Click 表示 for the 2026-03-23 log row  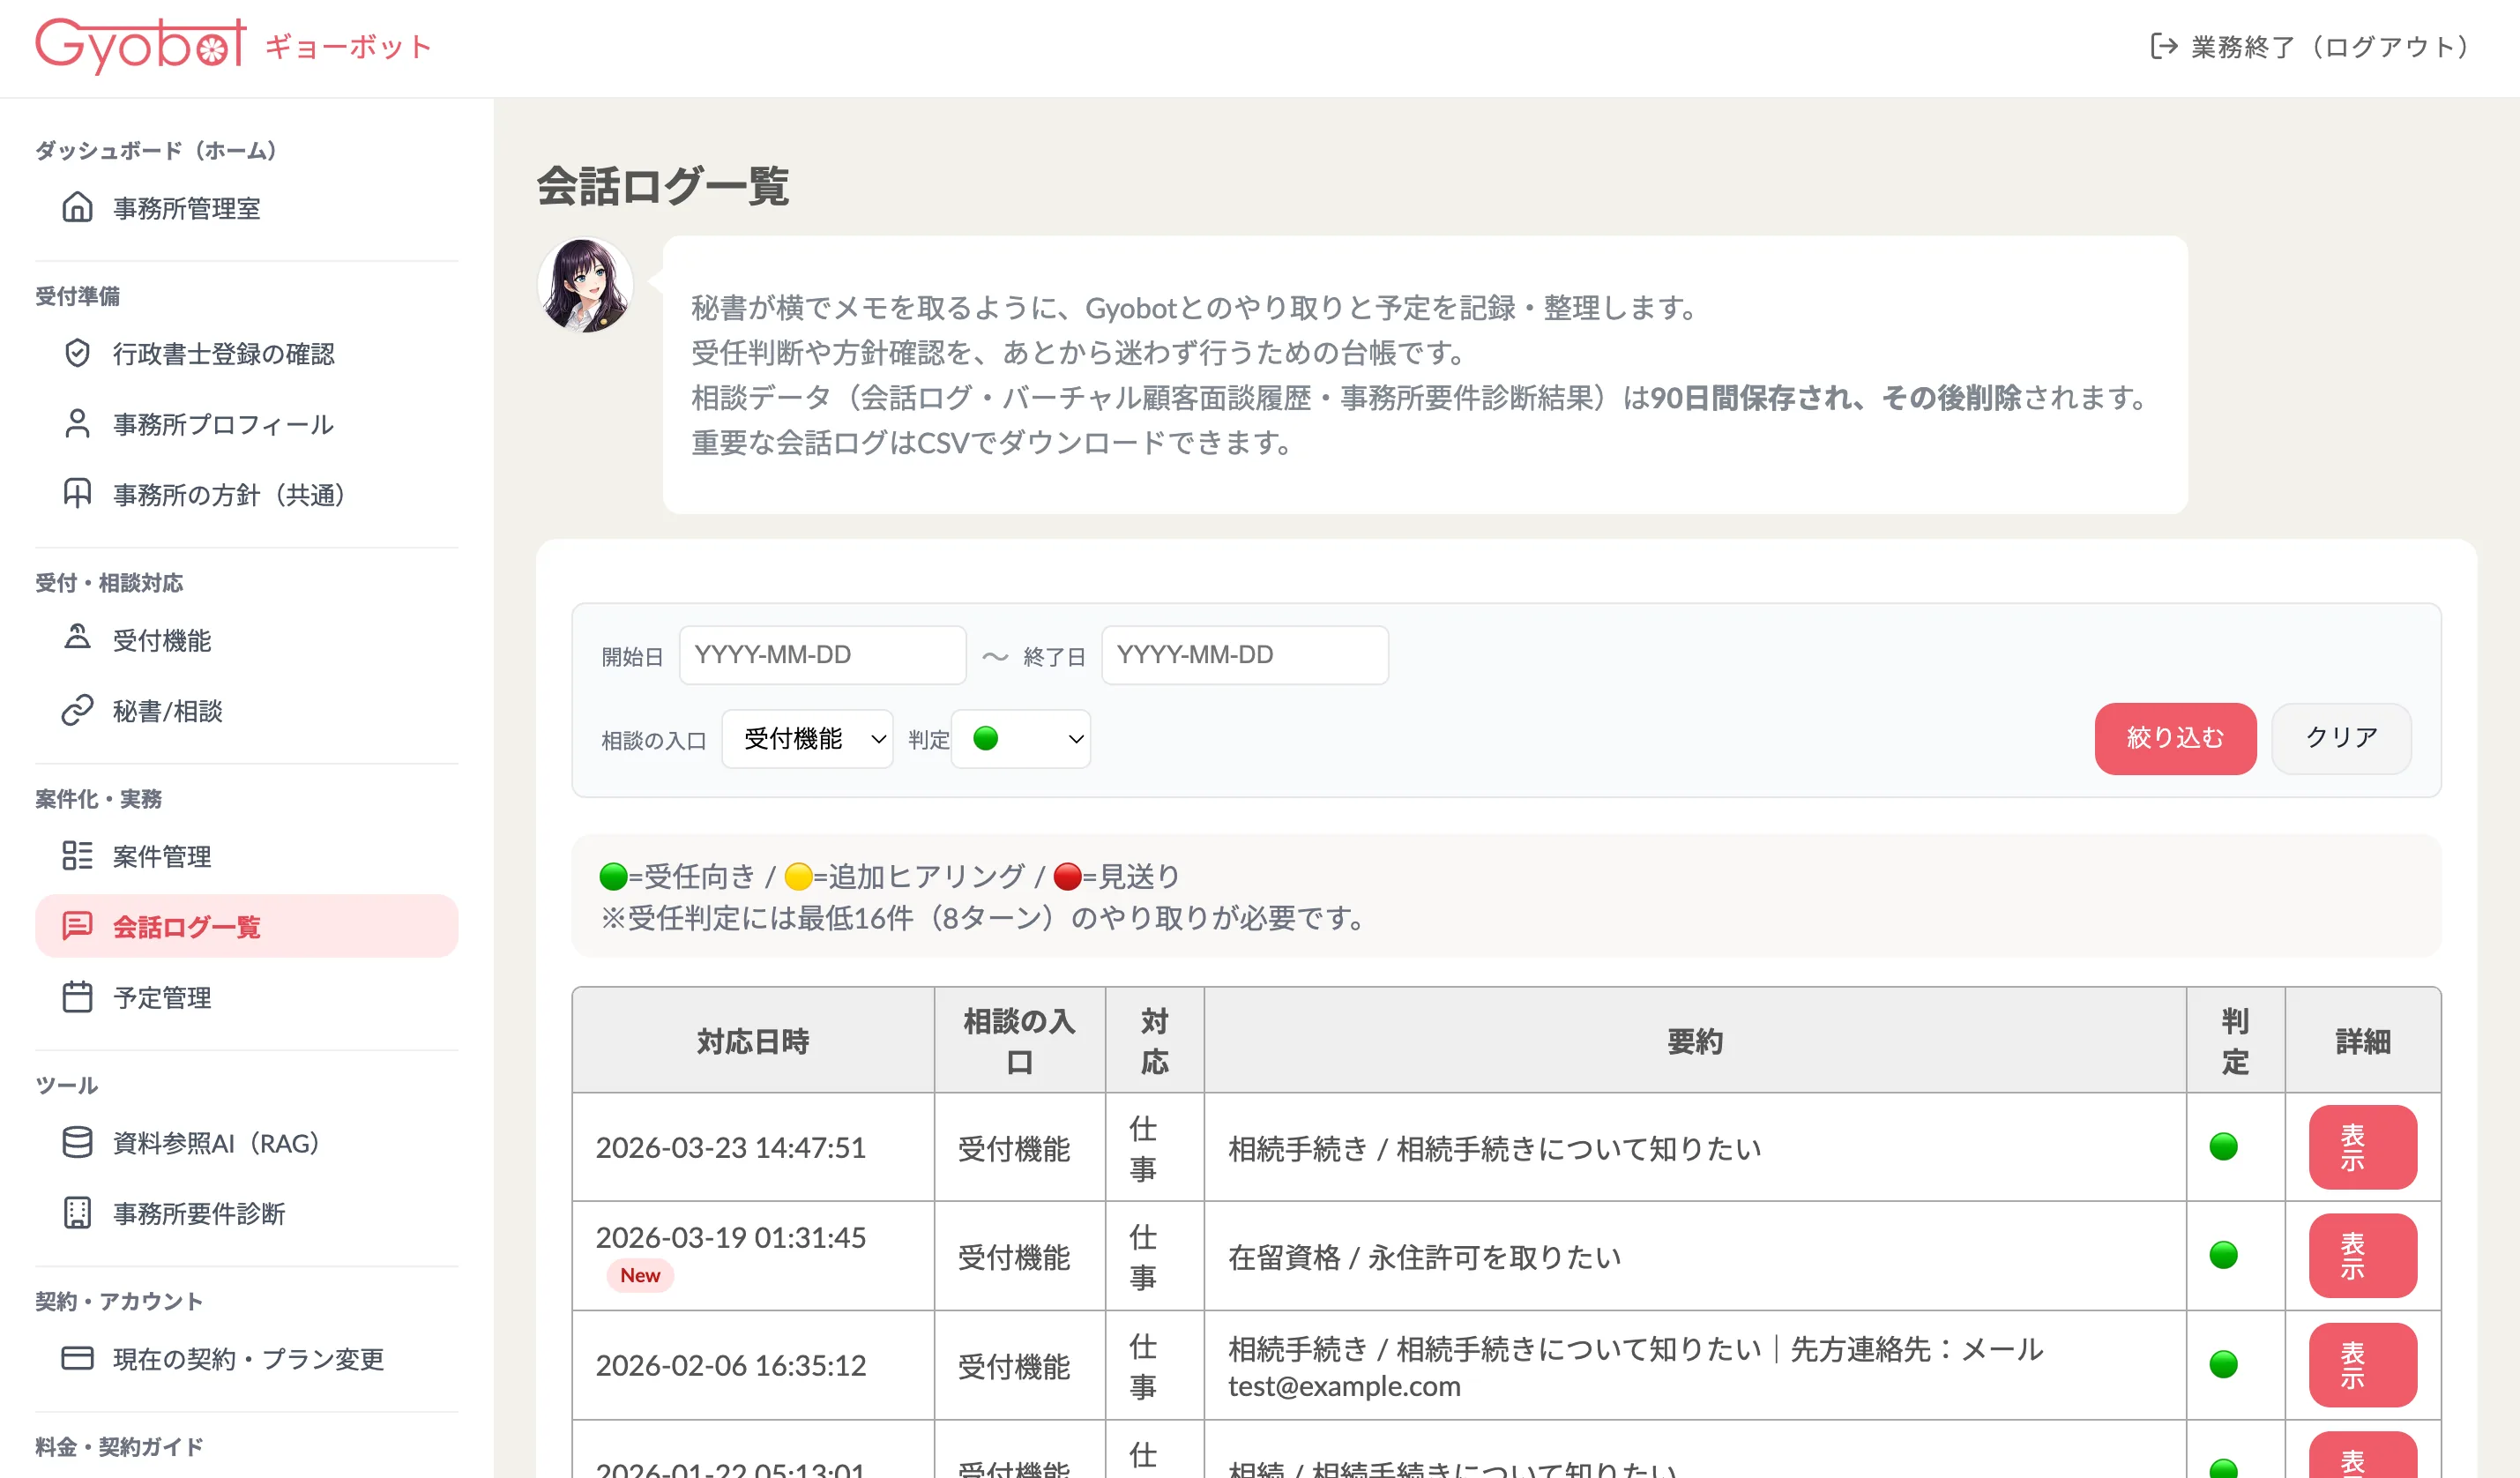click(2362, 1147)
